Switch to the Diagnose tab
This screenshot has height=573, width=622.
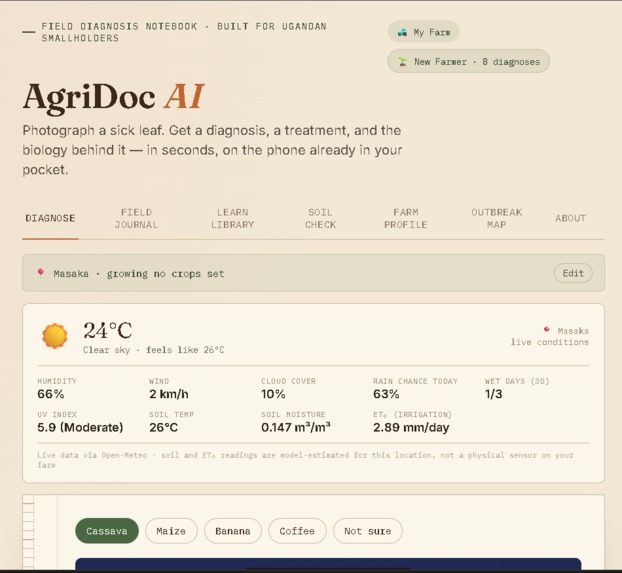click(50, 218)
